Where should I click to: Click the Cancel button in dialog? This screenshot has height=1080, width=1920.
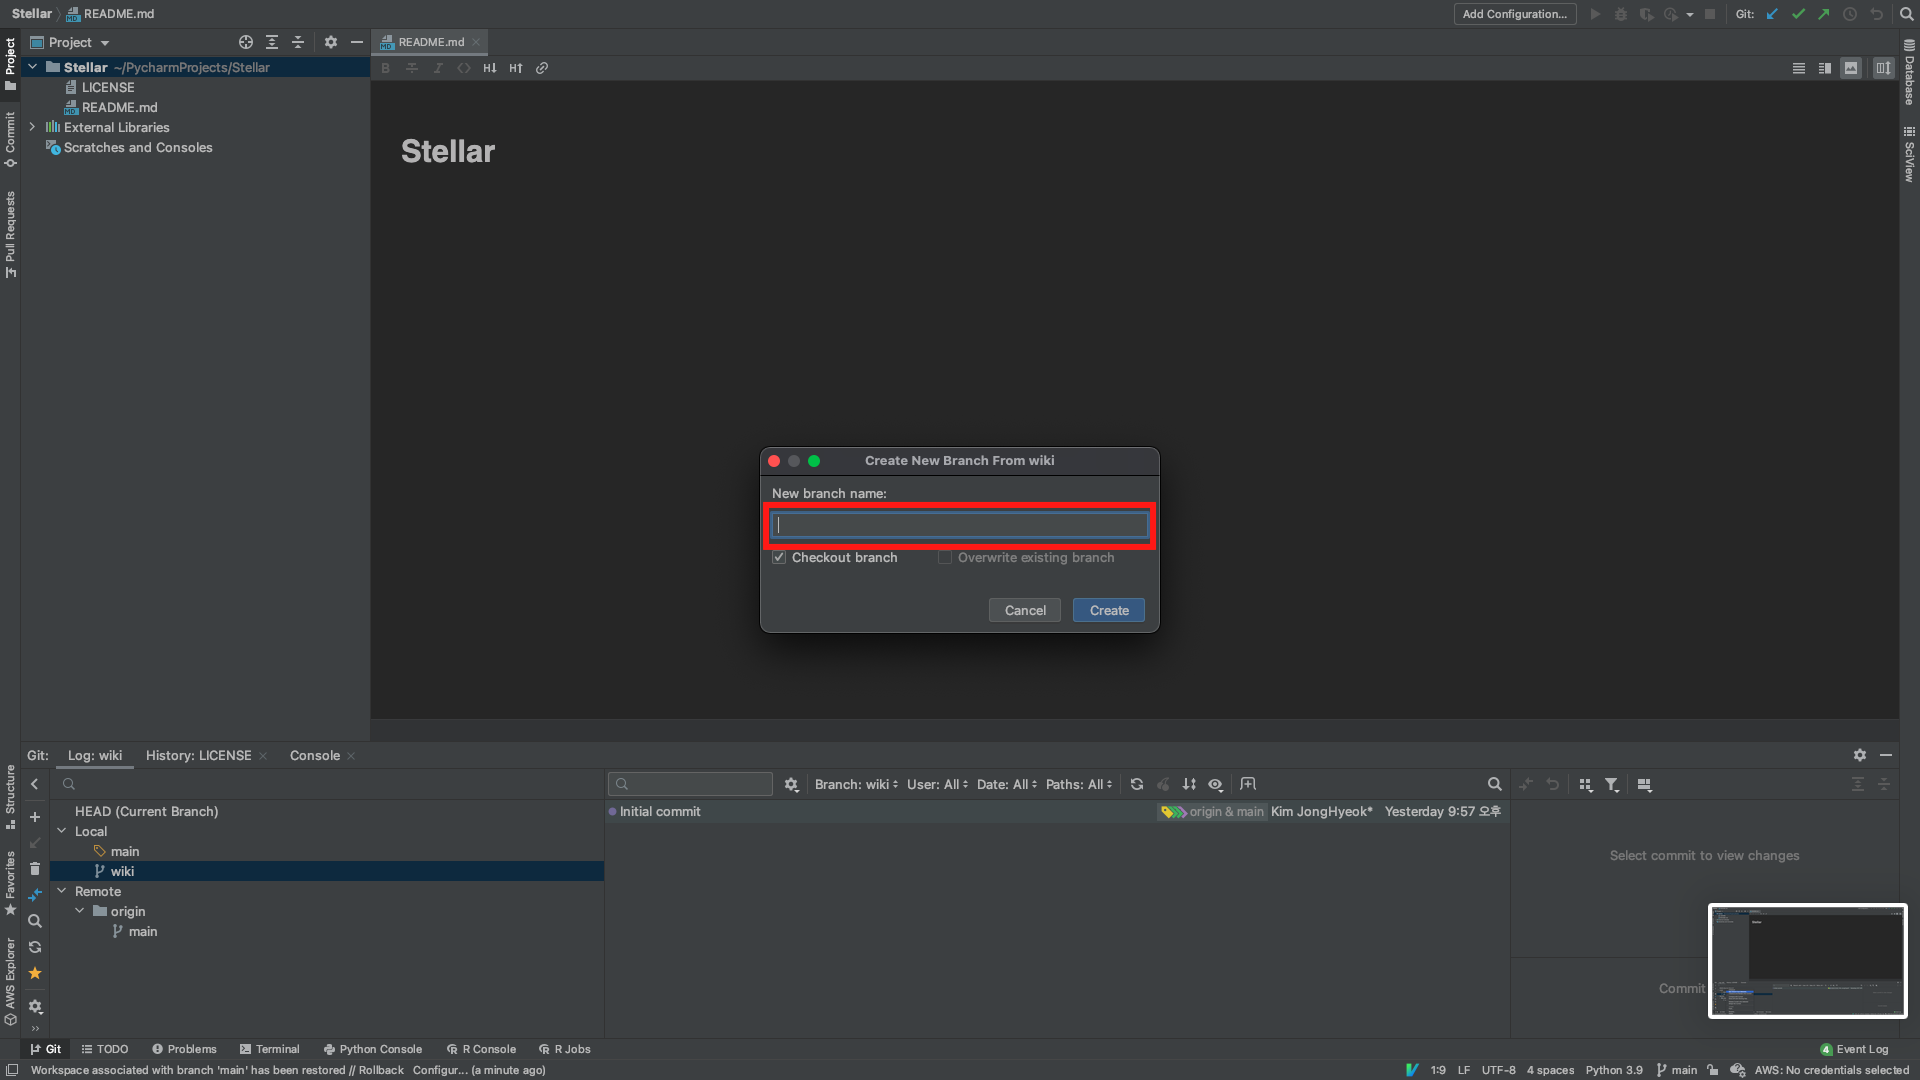click(x=1024, y=610)
